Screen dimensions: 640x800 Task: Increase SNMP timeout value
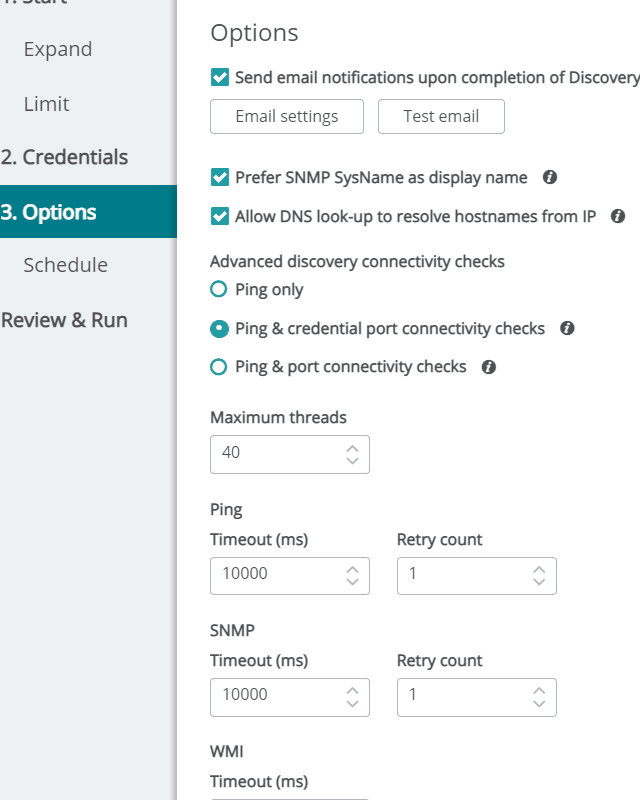click(x=353, y=691)
